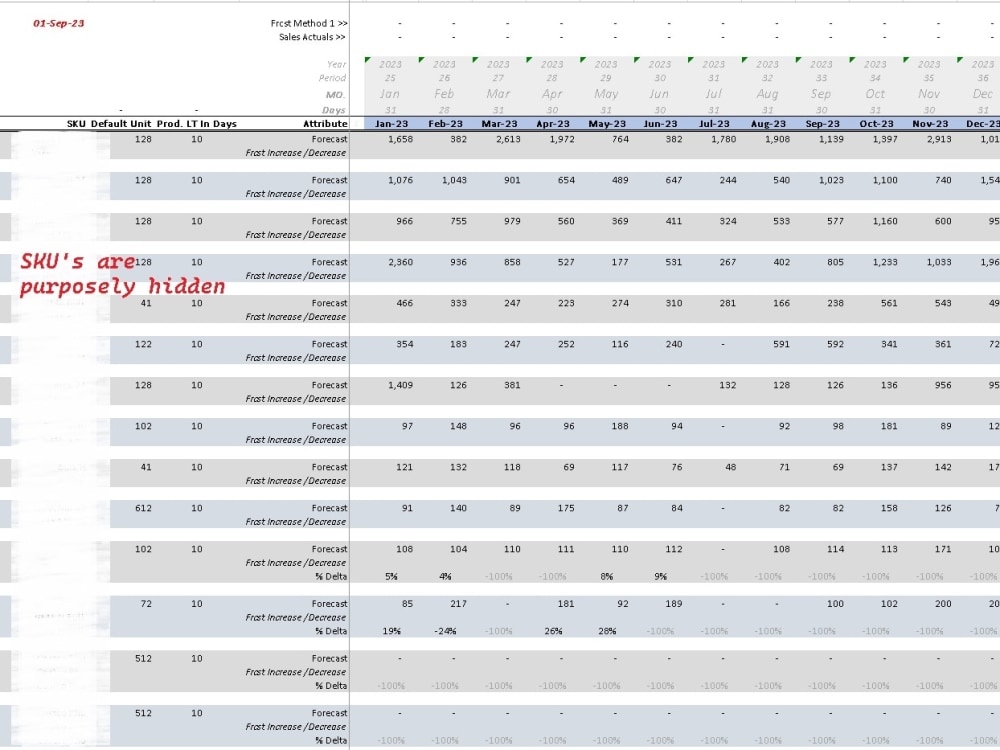Select forecast value 966
Viewport: 1000px width, 750px height.
click(x=404, y=221)
